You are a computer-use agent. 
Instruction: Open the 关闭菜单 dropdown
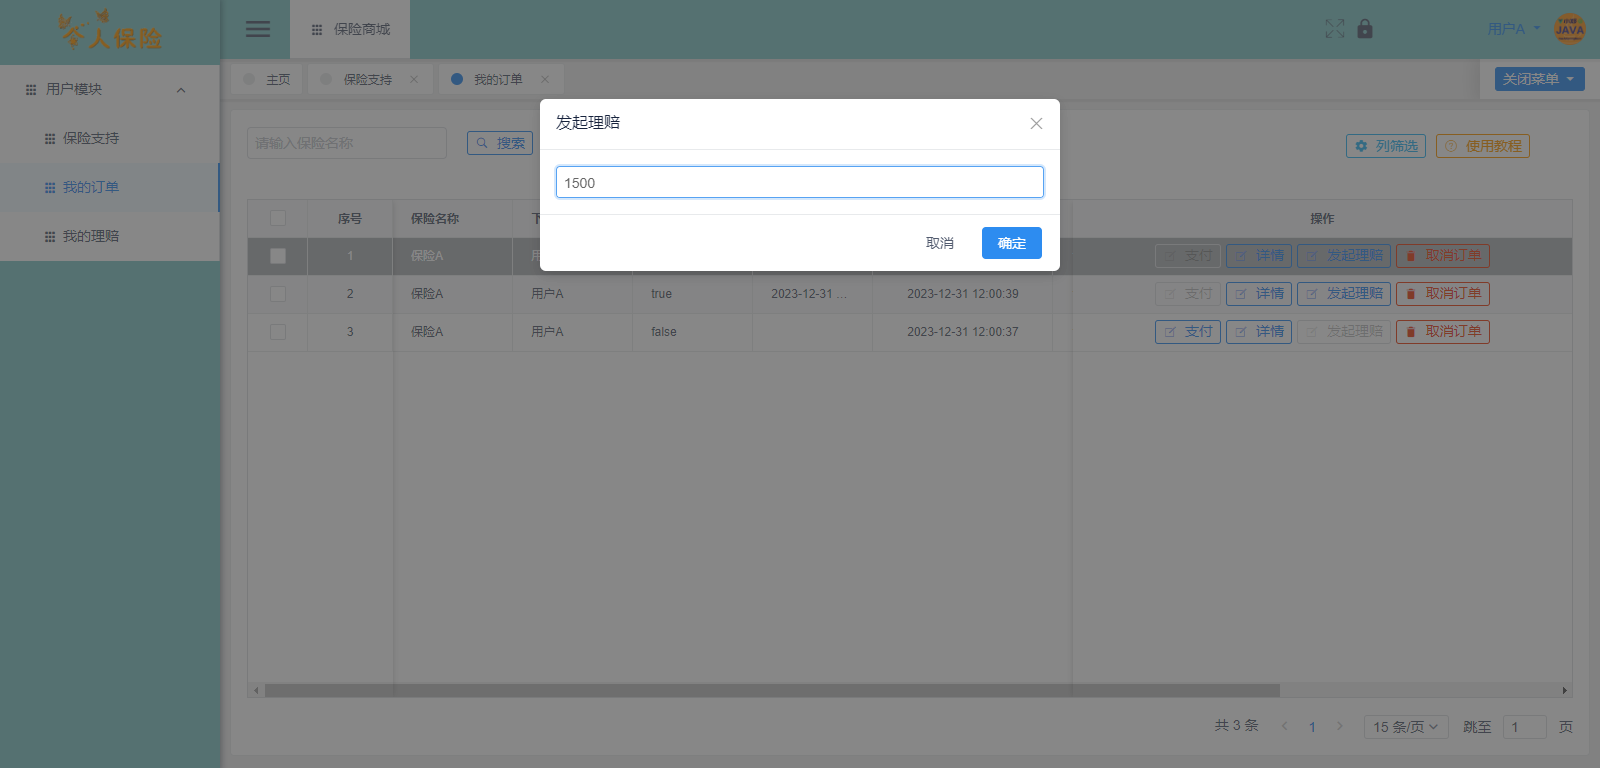tap(1540, 79)
